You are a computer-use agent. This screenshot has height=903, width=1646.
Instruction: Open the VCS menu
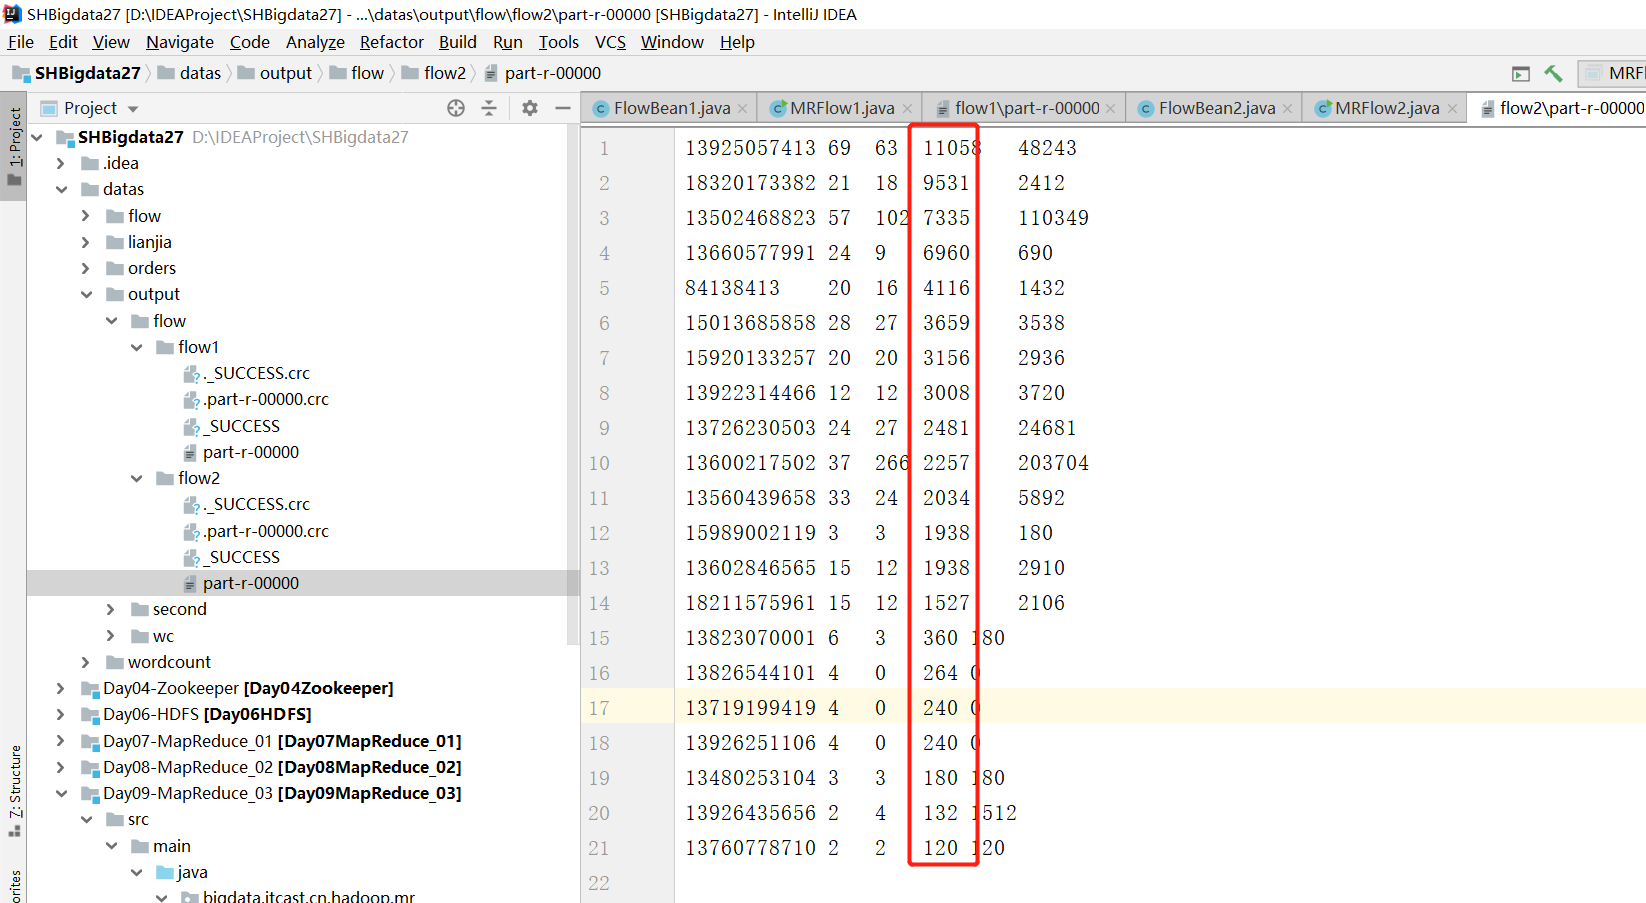pyautogui.click(x=610, y=42)
